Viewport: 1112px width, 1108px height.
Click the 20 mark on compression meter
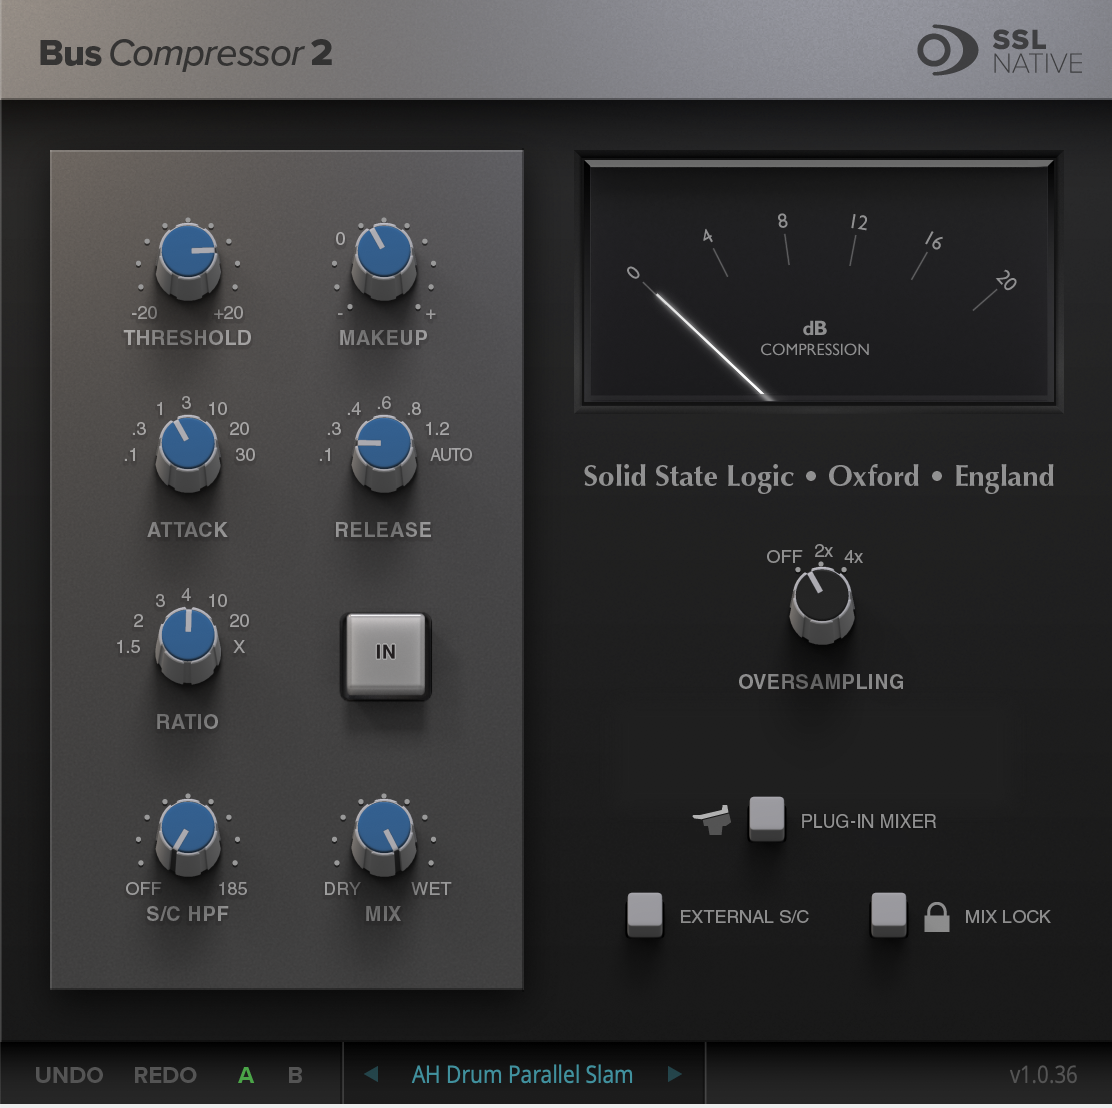pyautogui.click(x=1006, y=280)
